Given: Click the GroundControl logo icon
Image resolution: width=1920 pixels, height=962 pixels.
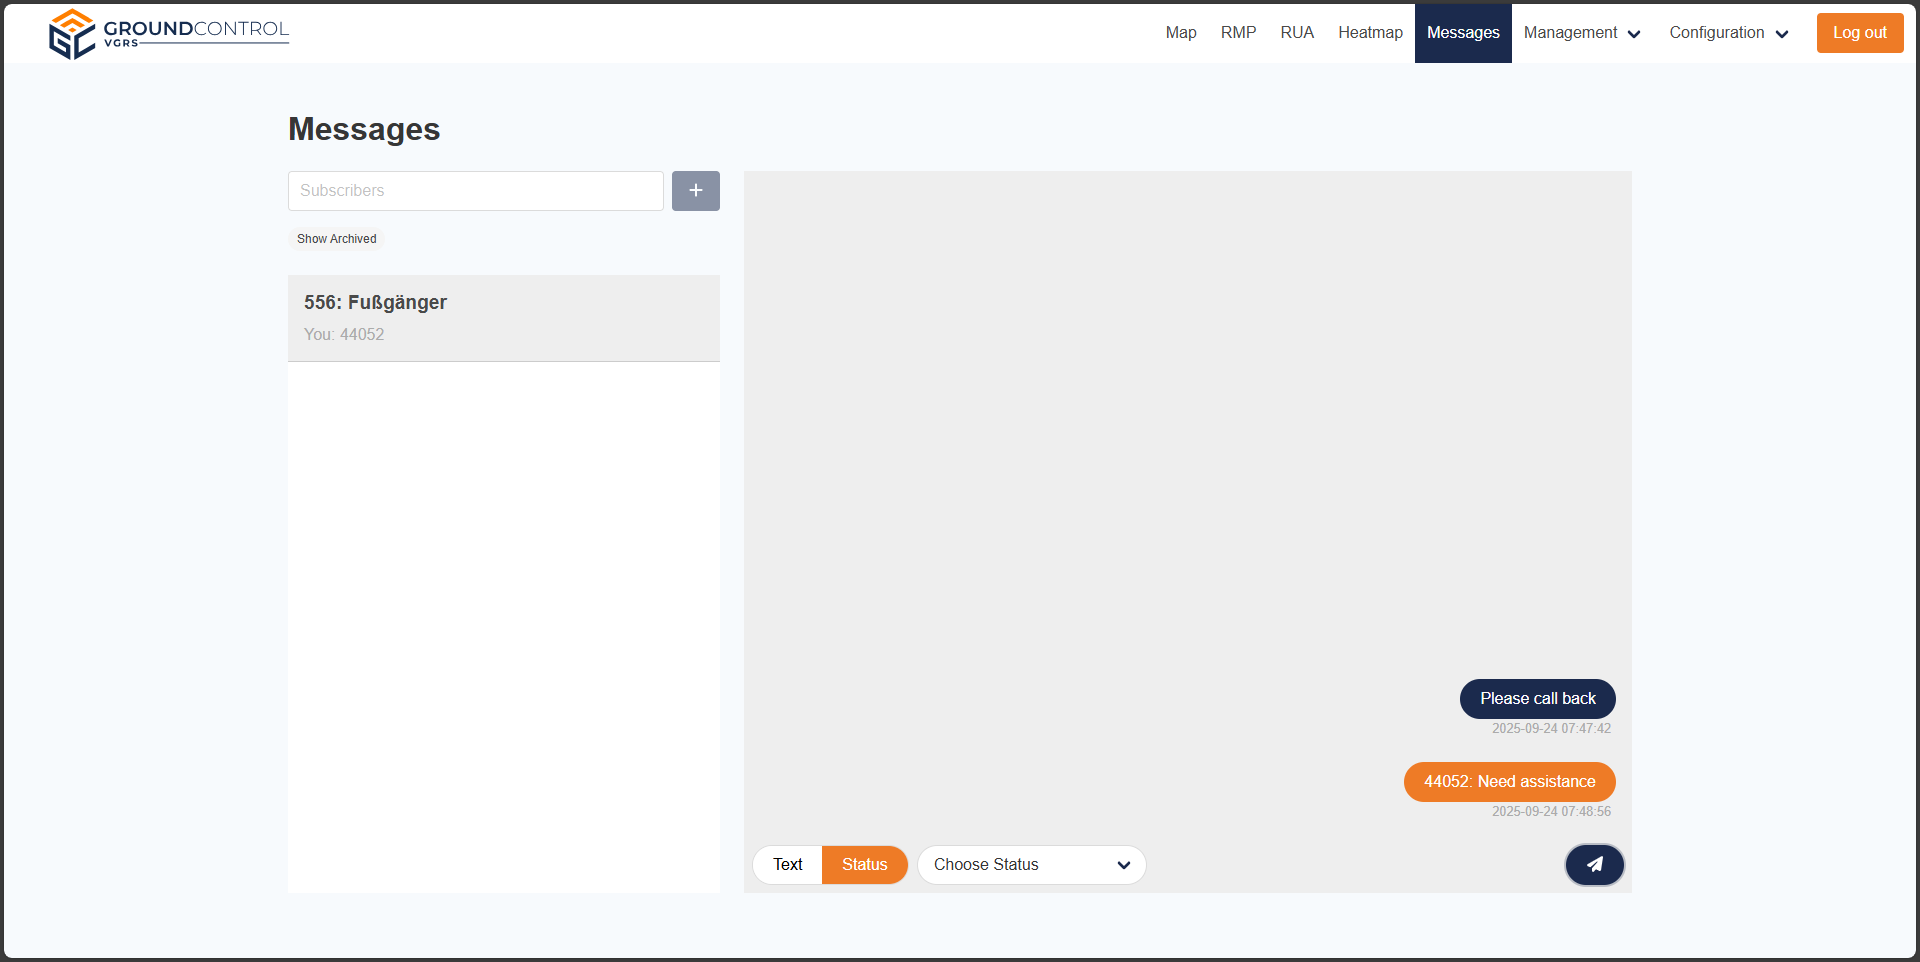Looking at the screenshot, I should 72,34.
